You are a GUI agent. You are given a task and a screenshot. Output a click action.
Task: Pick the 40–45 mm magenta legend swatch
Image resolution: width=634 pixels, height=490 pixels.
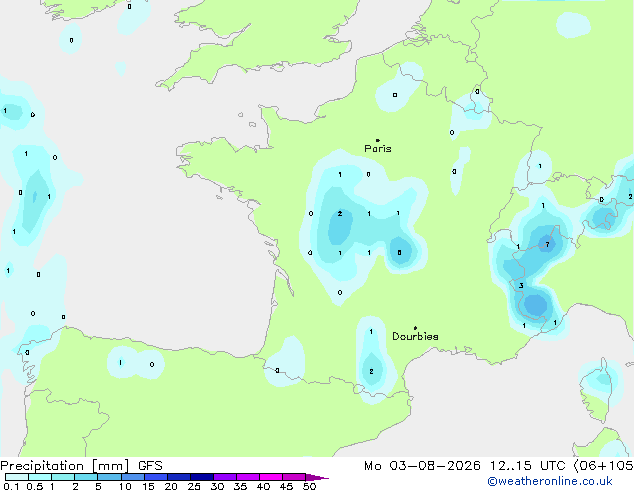click(x=271, y=477)
